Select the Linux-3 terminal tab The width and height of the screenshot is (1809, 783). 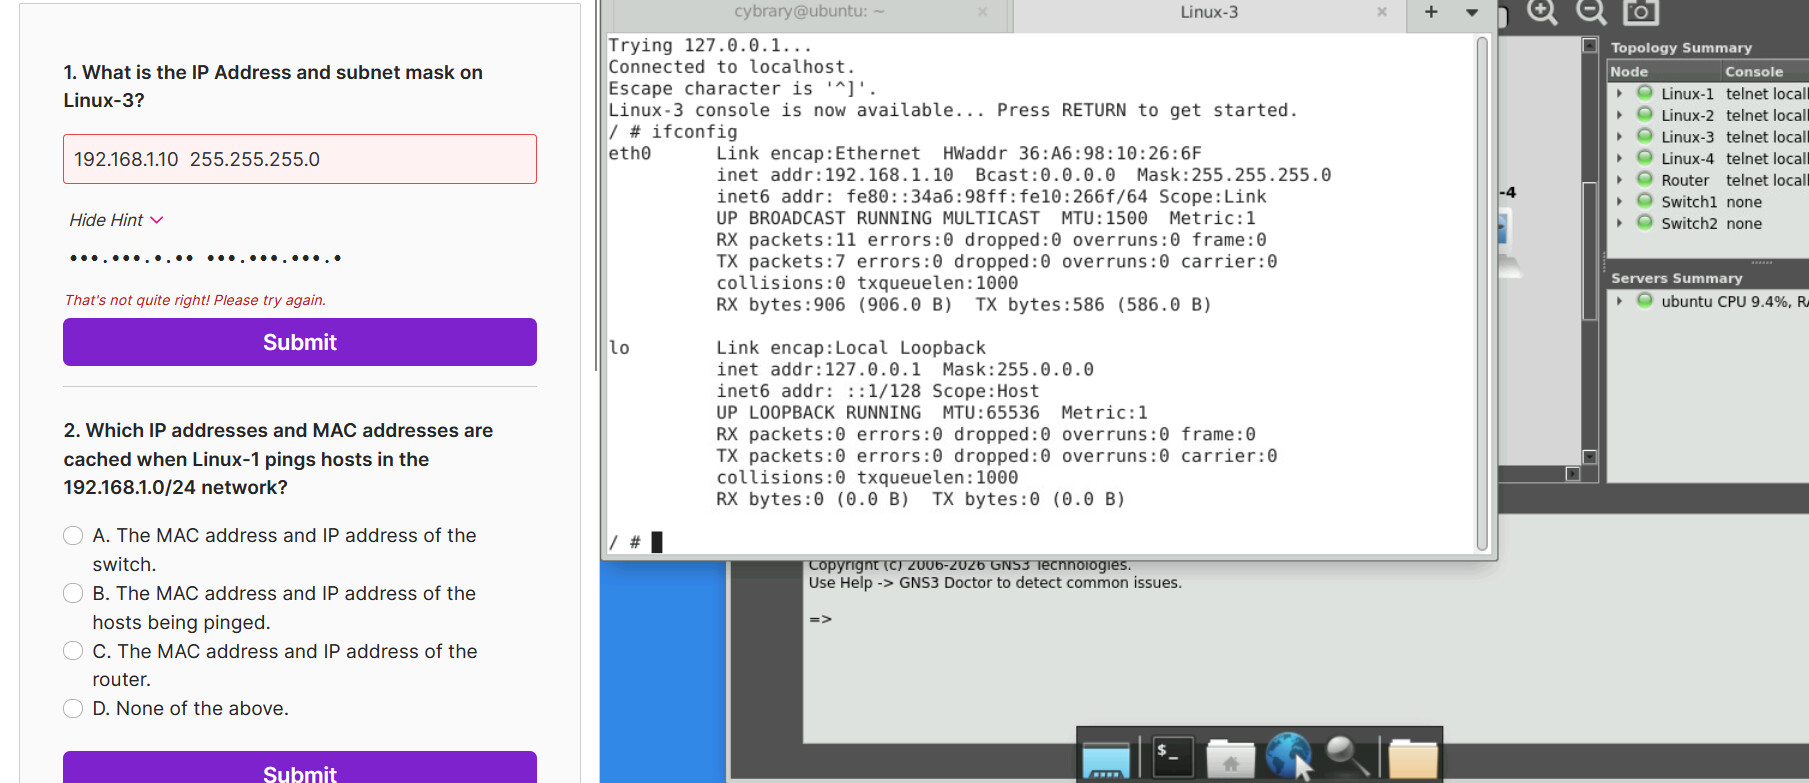tap(1208, 12)
